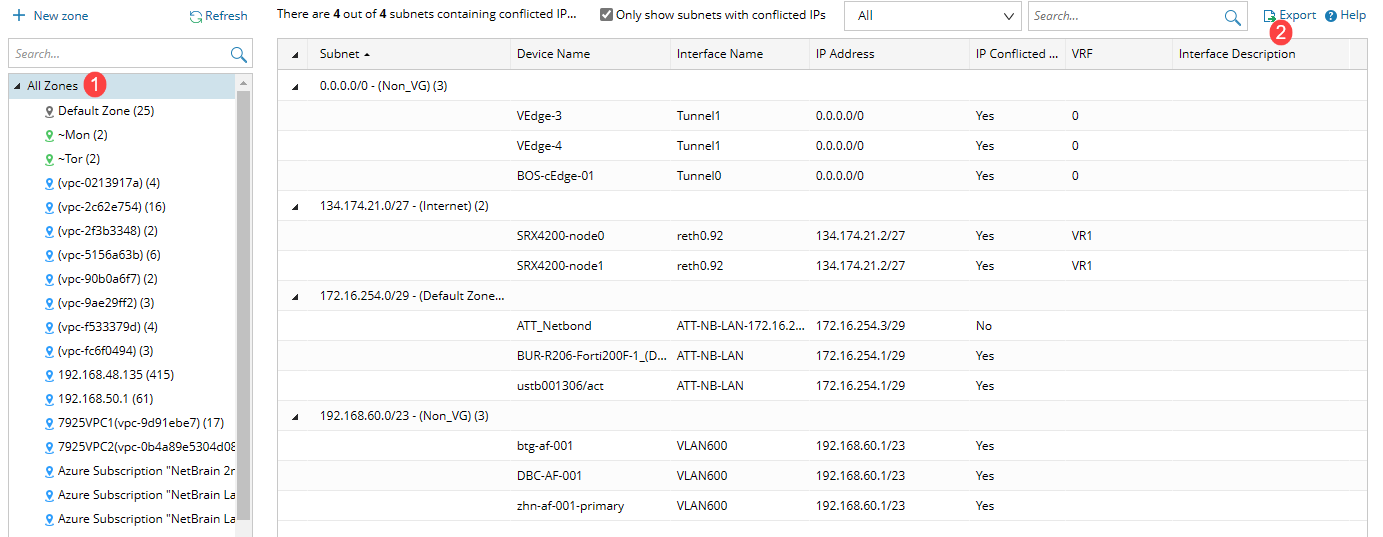
Task: Select the Default Zone pin icon
Action: coord(49,111)
